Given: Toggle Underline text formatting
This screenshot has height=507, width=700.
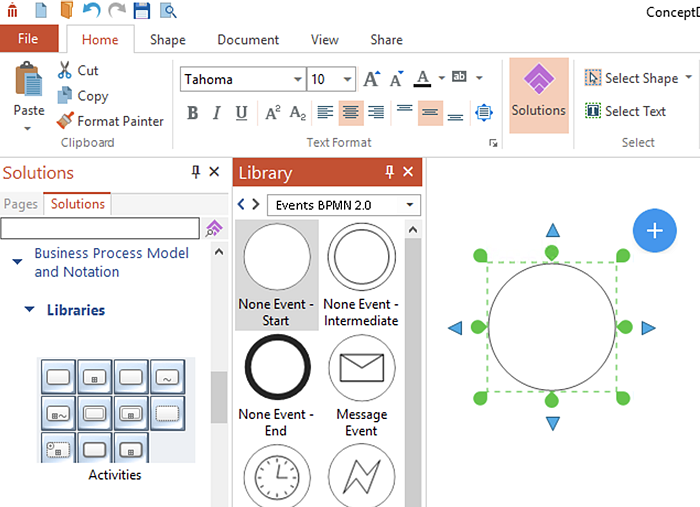Looking at the screenshot, I should (241, 113).
